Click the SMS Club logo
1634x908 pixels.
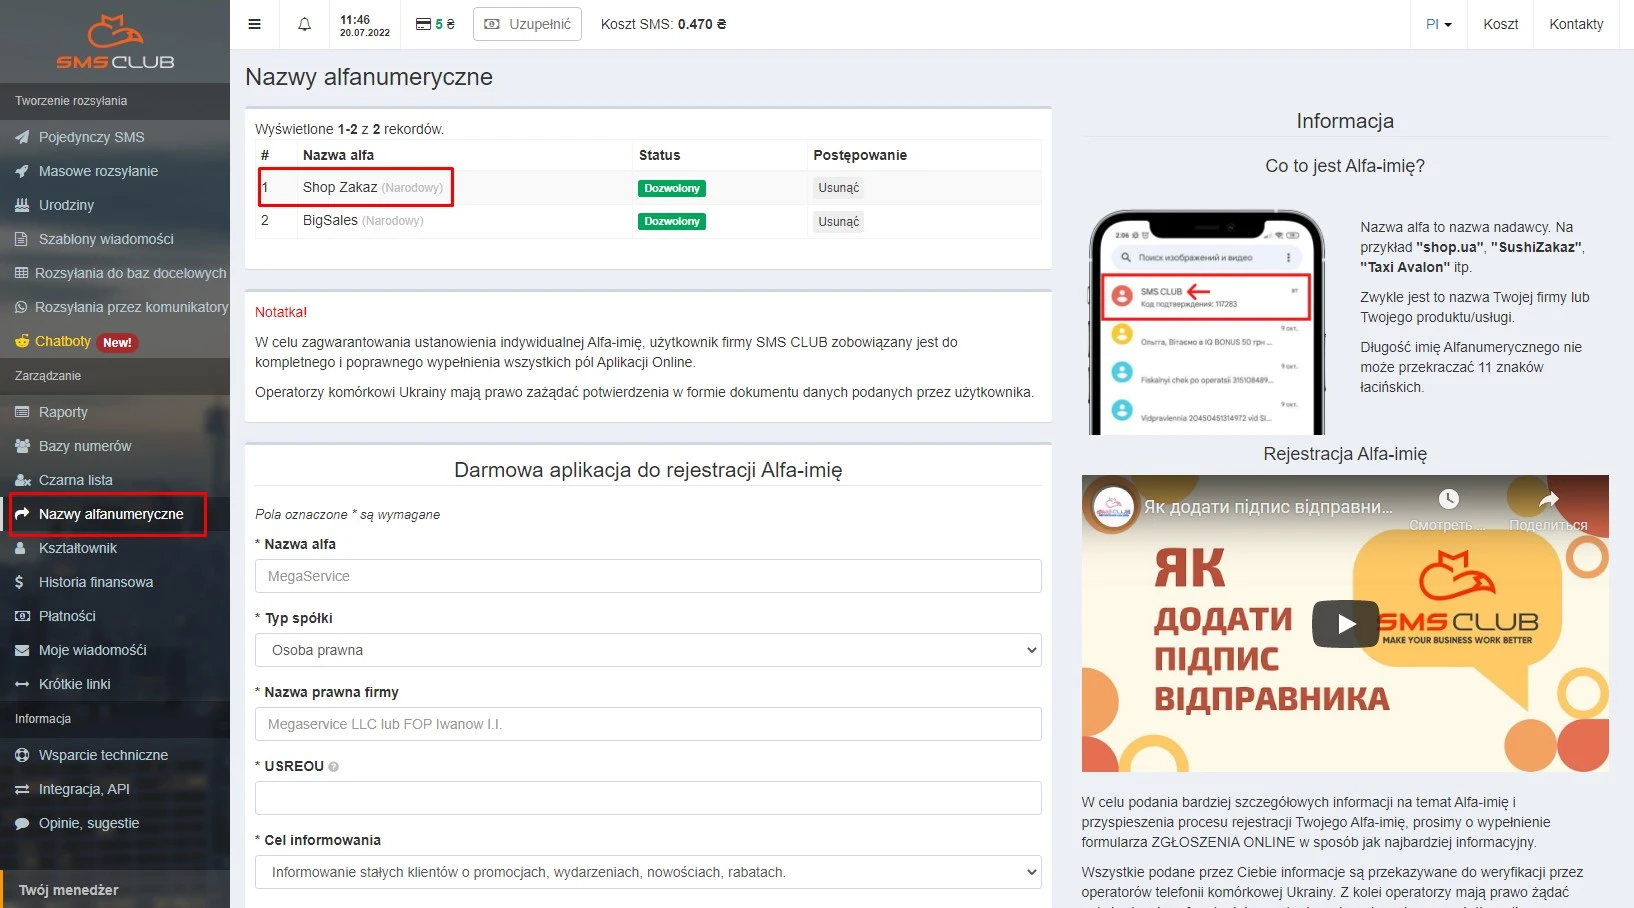pyautogui.click(x=115, y=42)
